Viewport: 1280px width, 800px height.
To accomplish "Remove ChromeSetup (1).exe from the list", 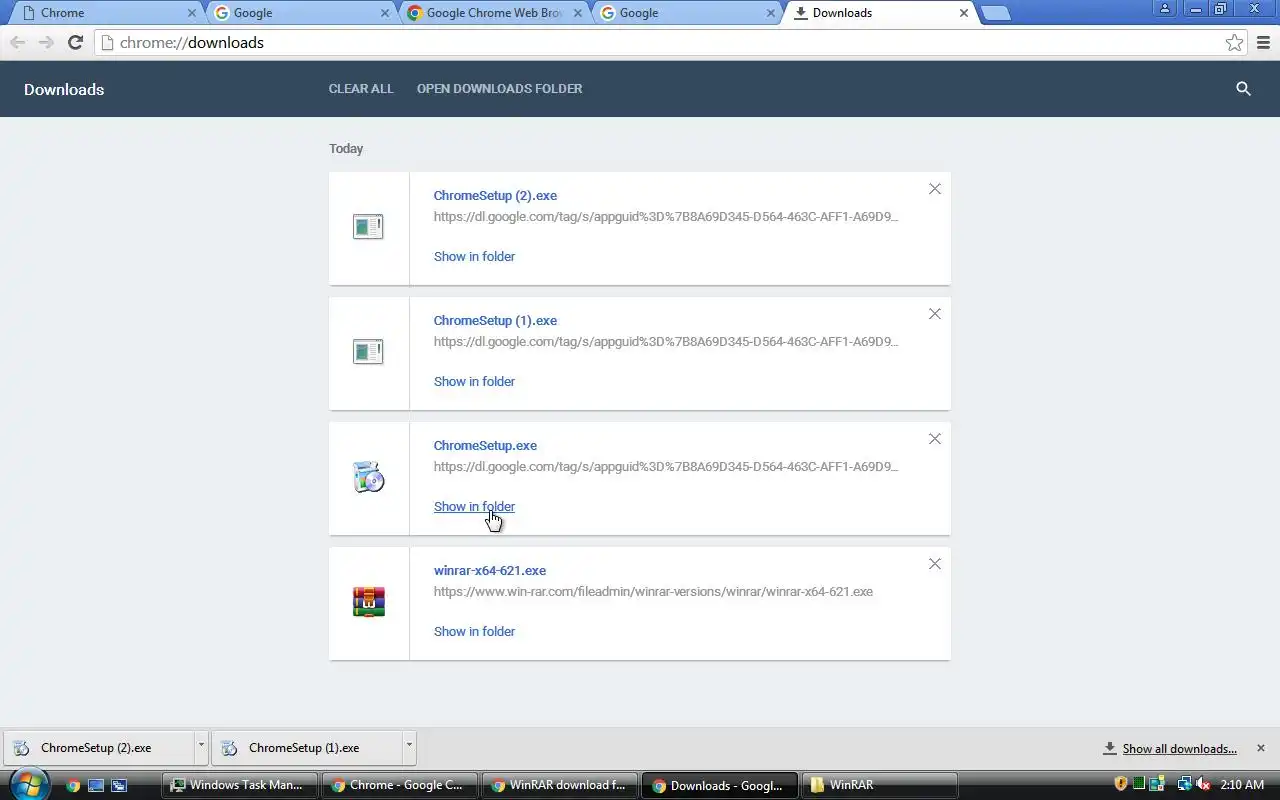I will [934, 314].
